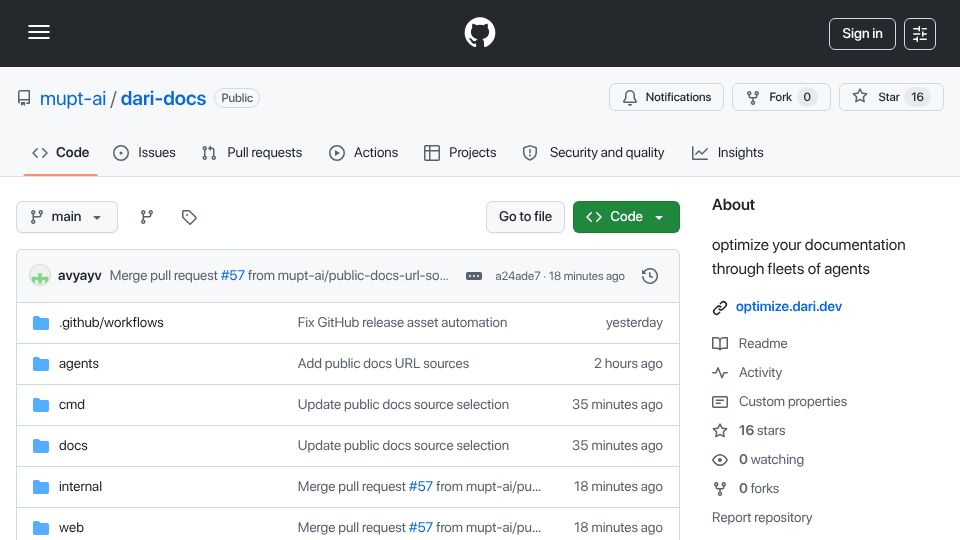Open the Actions tab
The width and height of the screenshot is (960, 540).
coord(364,152)
